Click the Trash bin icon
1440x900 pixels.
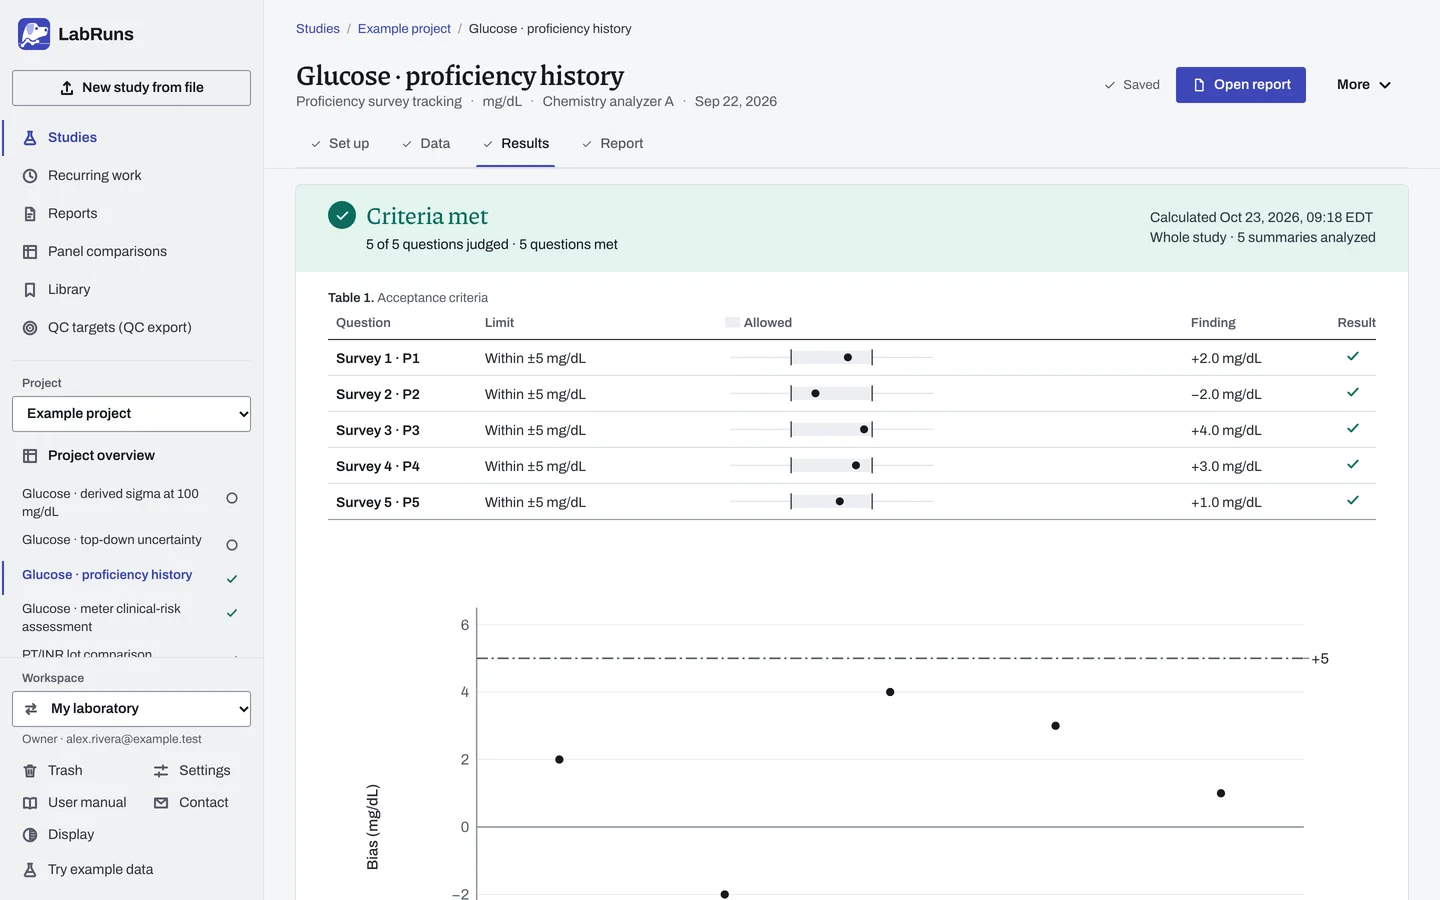click(x=30, y=771)
